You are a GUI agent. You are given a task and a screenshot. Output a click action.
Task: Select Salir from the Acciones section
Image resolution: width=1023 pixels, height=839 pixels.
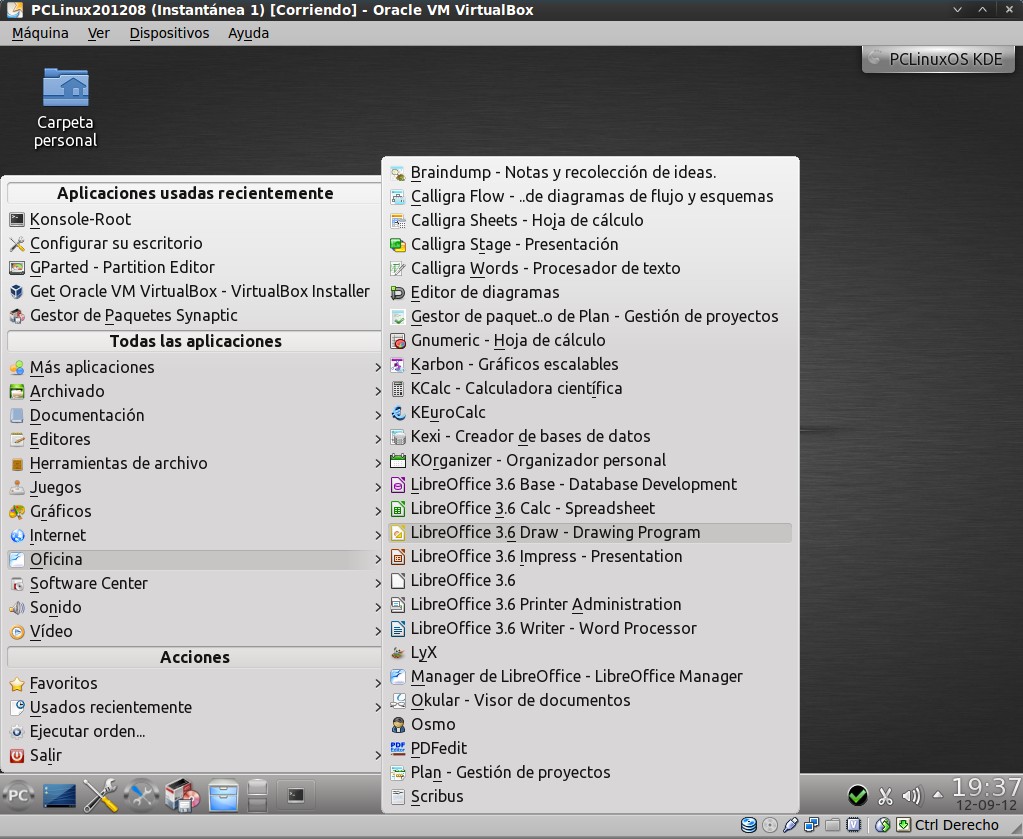(45, 755)
